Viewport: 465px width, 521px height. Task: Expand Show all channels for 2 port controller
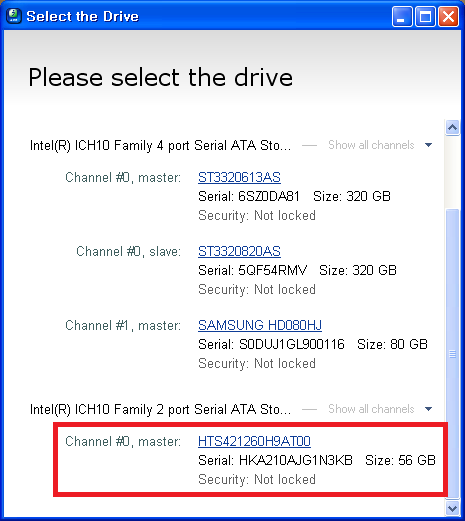pos(380,409)
